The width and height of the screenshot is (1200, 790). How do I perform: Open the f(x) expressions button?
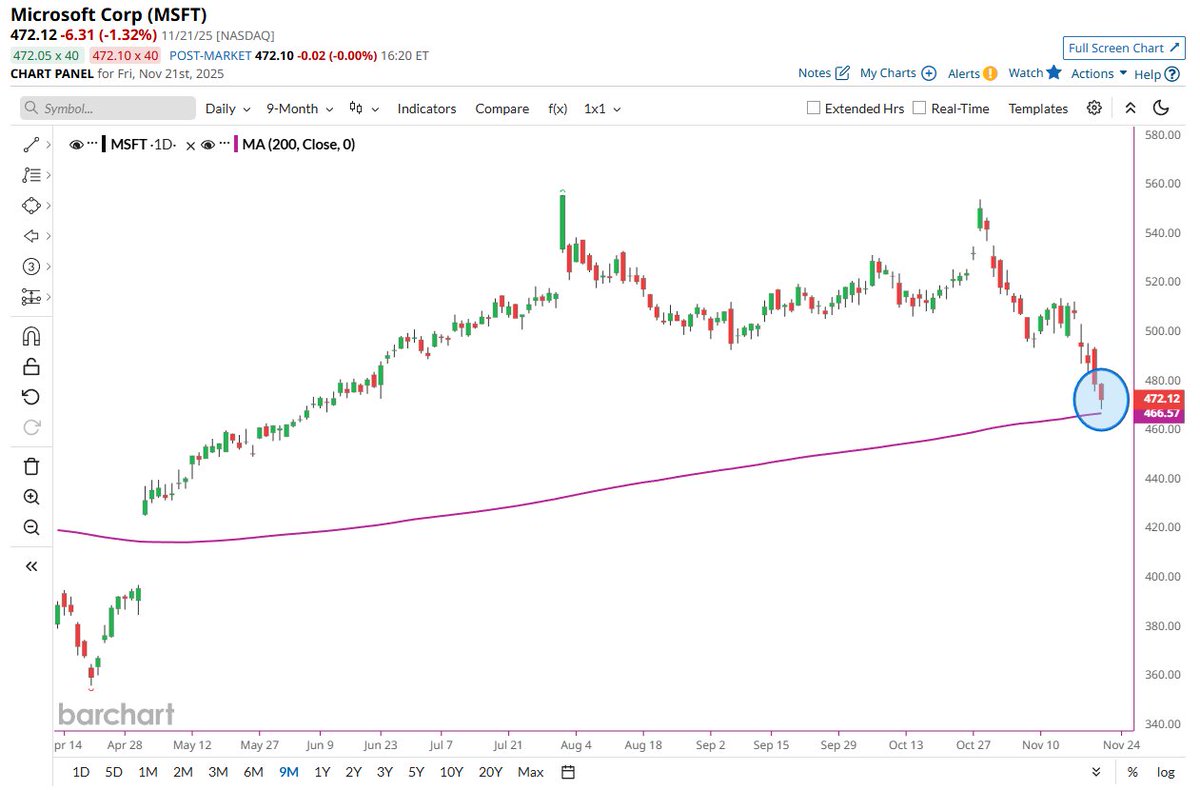pyautogui.click(x=557, y=108)
